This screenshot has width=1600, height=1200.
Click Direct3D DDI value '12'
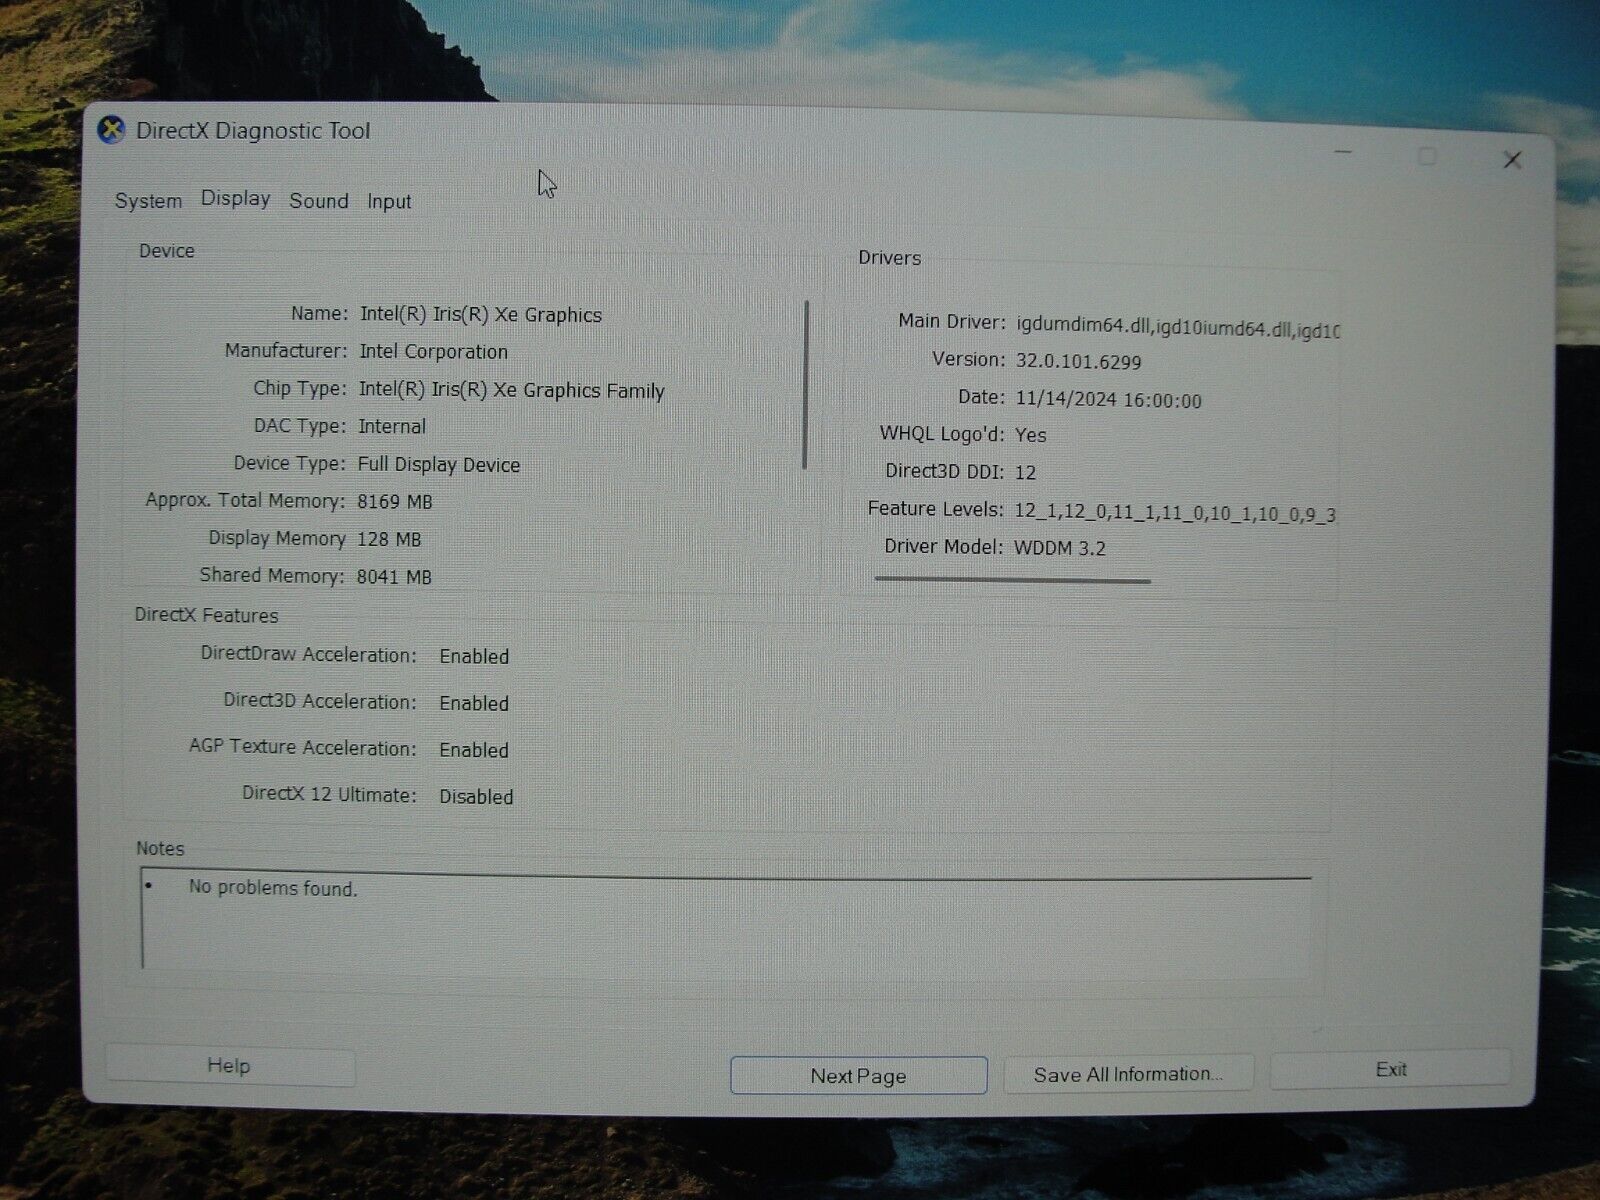pyautogui.click(x=1025, y=473)
